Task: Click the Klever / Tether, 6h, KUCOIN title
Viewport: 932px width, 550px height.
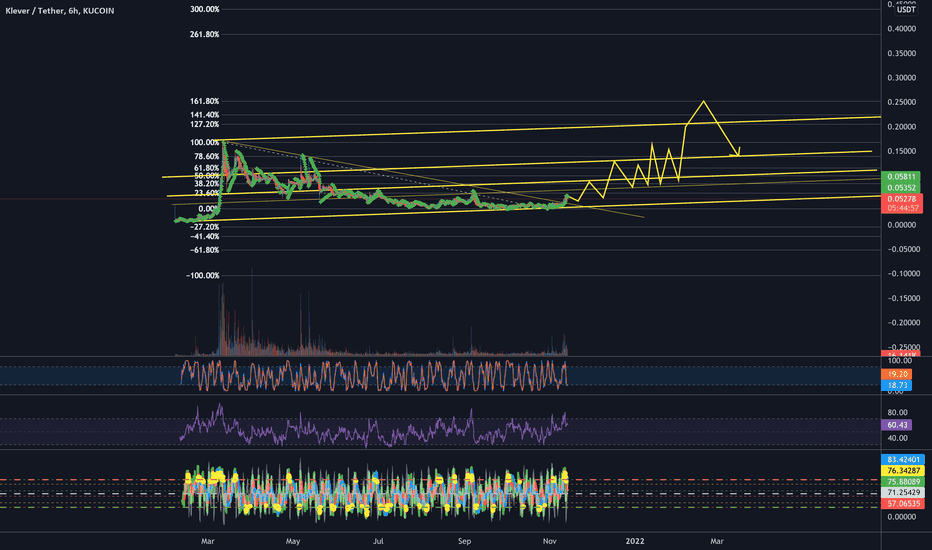Action: point(59,11)
